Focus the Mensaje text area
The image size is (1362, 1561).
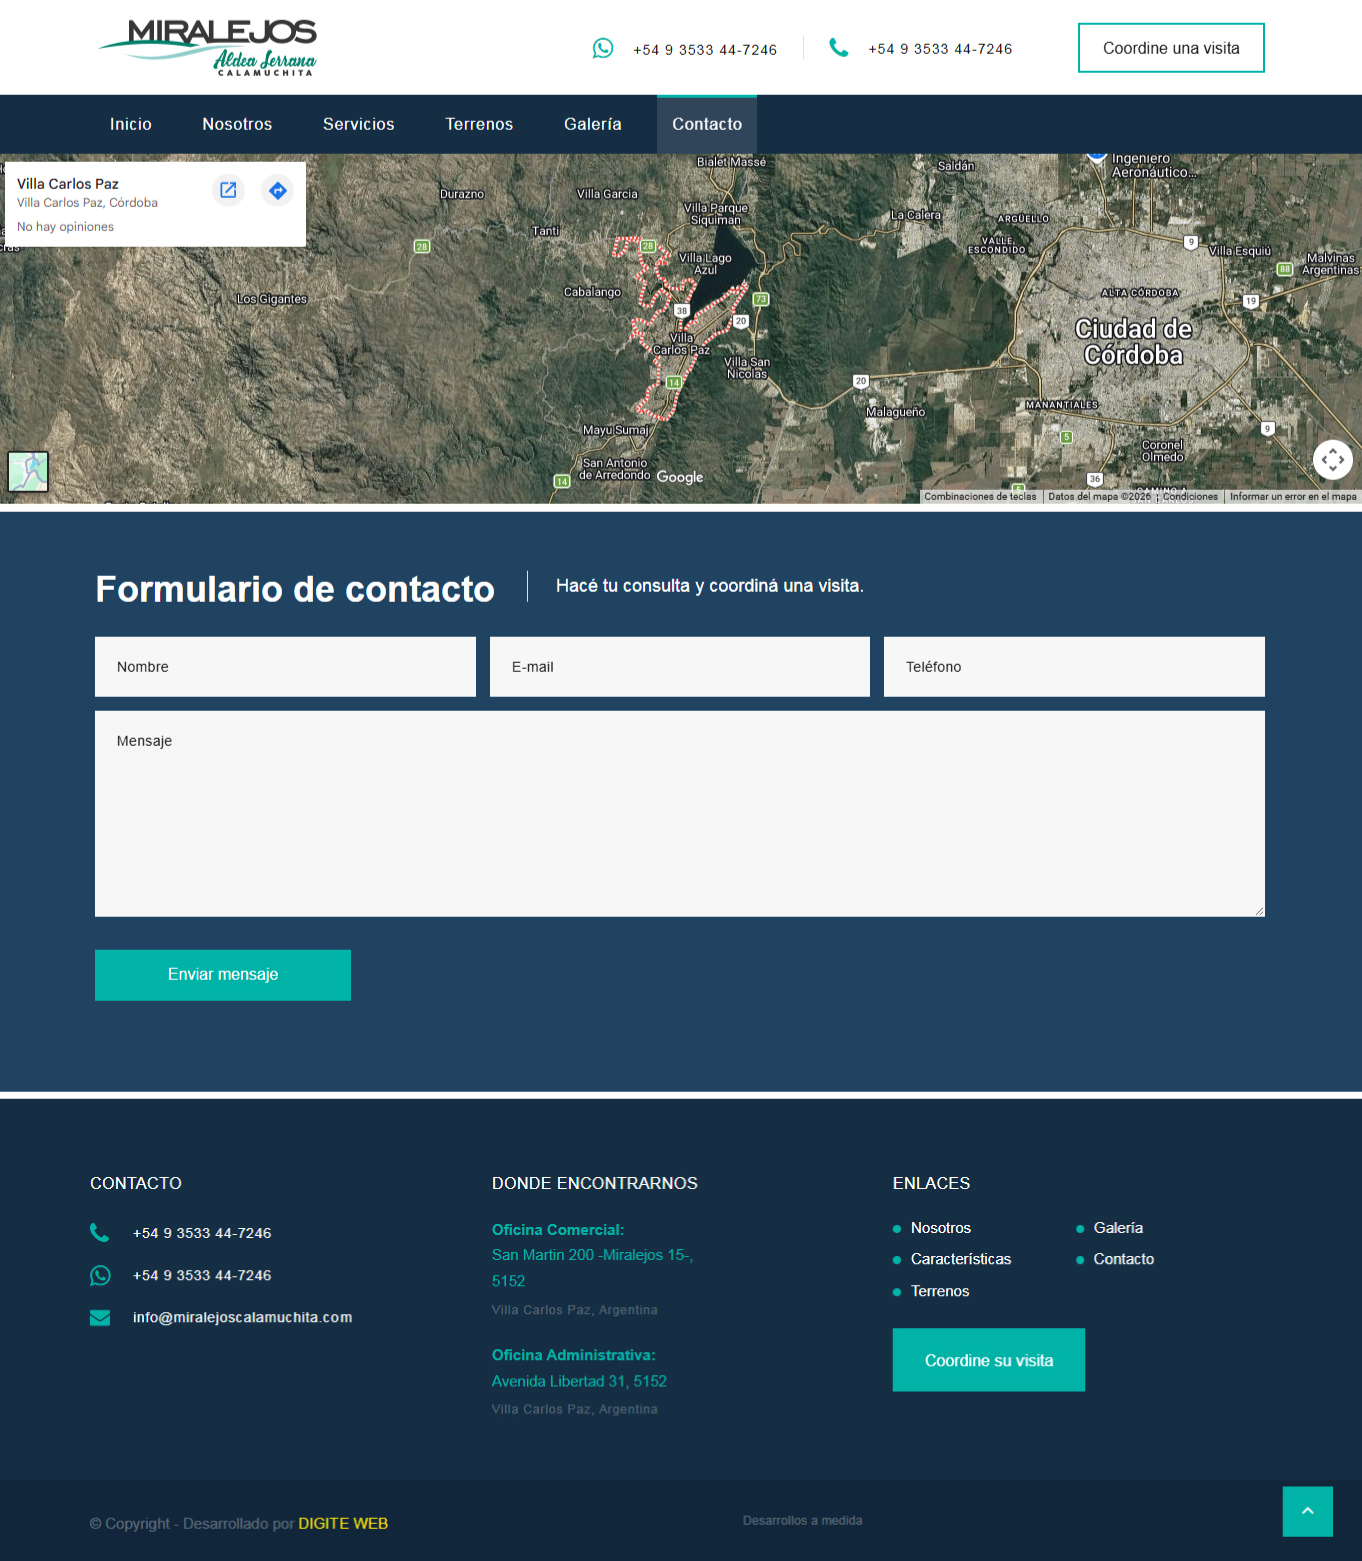pyautogui.click(x=680, y=814)
